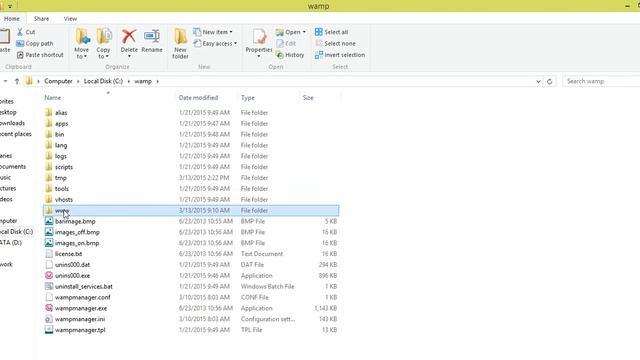Screen dimensions: 640x360
Task: Select the scripts folder row
Action: 191,167
